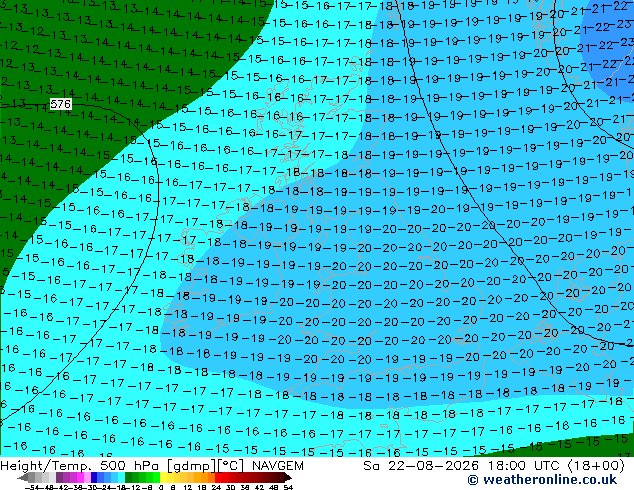The image size is (634, 490).
Task: Pick the purple swatch in the colour legend
Action: [x=59, y=478]
